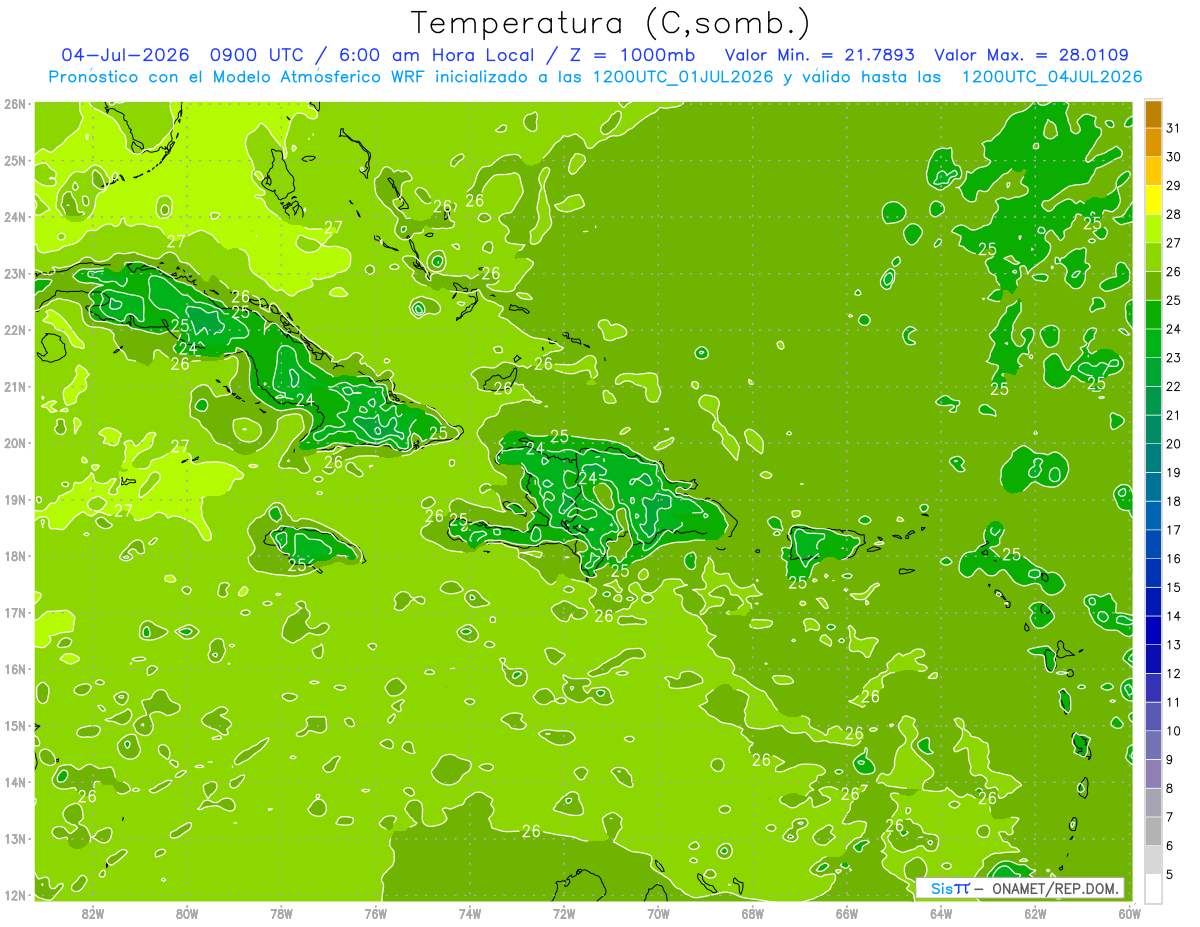Screen dimensions: 1200x927
Task: Click the color bar segment between 27 and 28
Action: point(1153,229)
